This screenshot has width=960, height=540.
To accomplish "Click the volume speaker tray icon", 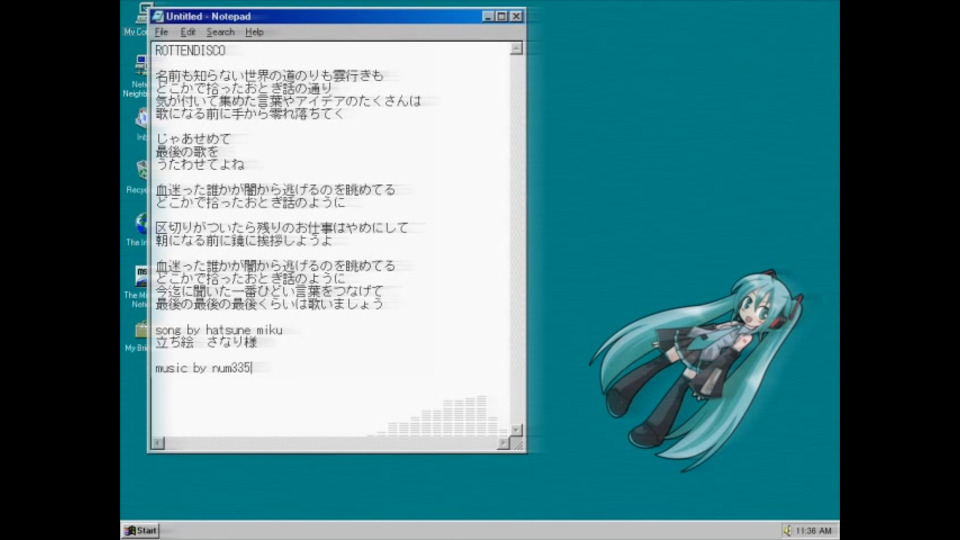I will click(787, 530).
